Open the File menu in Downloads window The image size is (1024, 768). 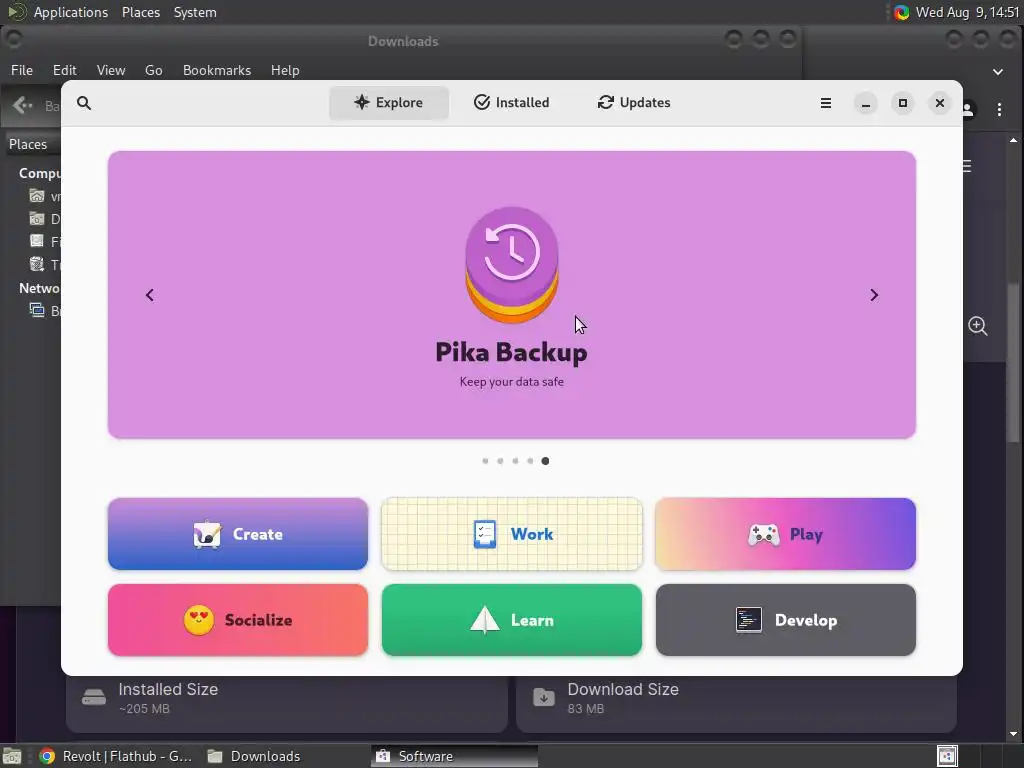[22, 70]
